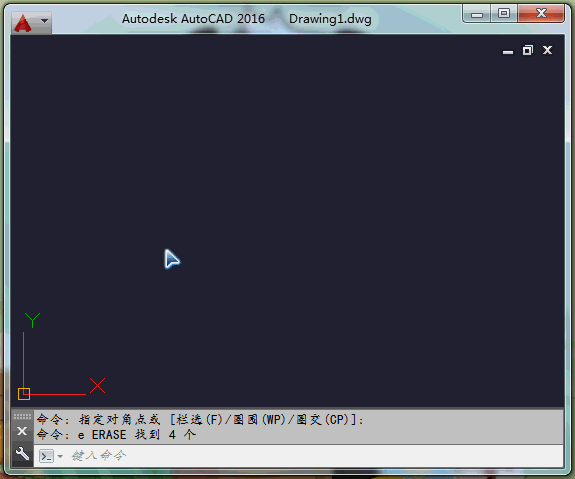Close the command line panel

pyautogui.click(x=22, y=431)
